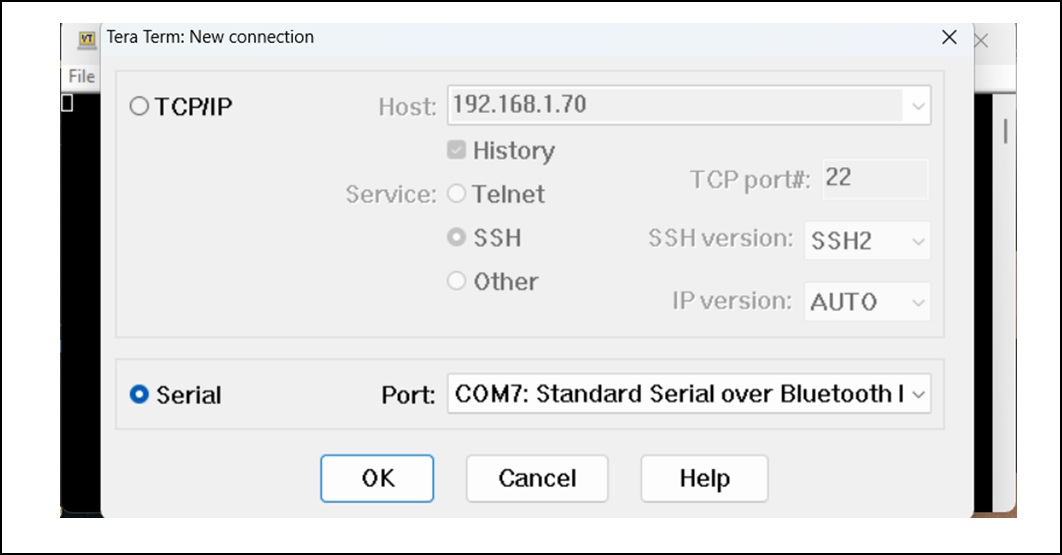Select the SSH service radio button

point(457,238)
